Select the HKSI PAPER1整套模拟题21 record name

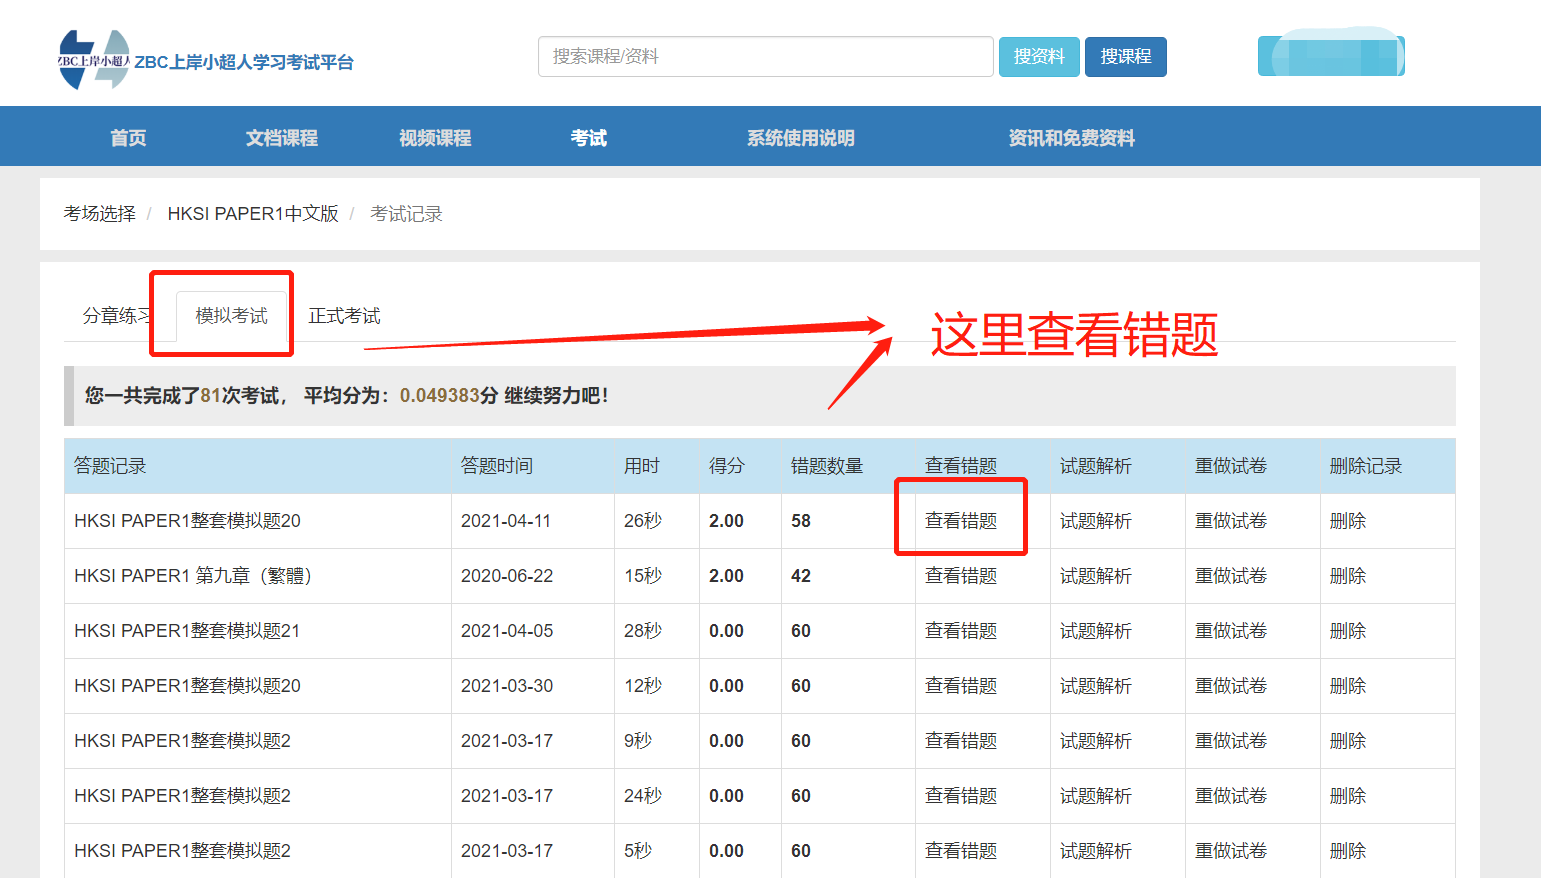(x=187, y=631)
